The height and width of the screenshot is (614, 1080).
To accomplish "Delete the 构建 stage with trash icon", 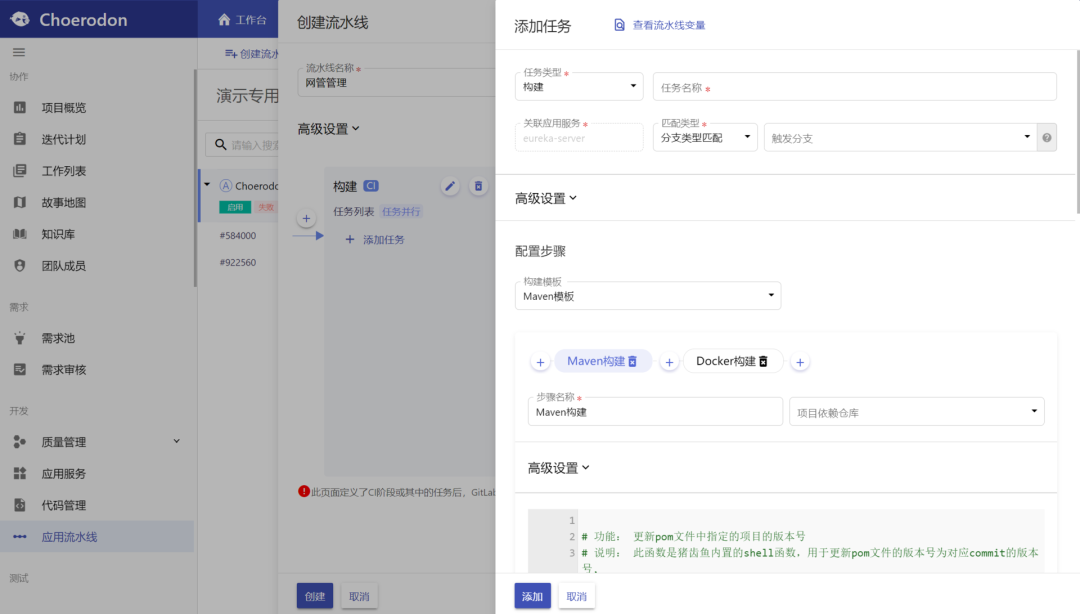I will click(478, 186).
